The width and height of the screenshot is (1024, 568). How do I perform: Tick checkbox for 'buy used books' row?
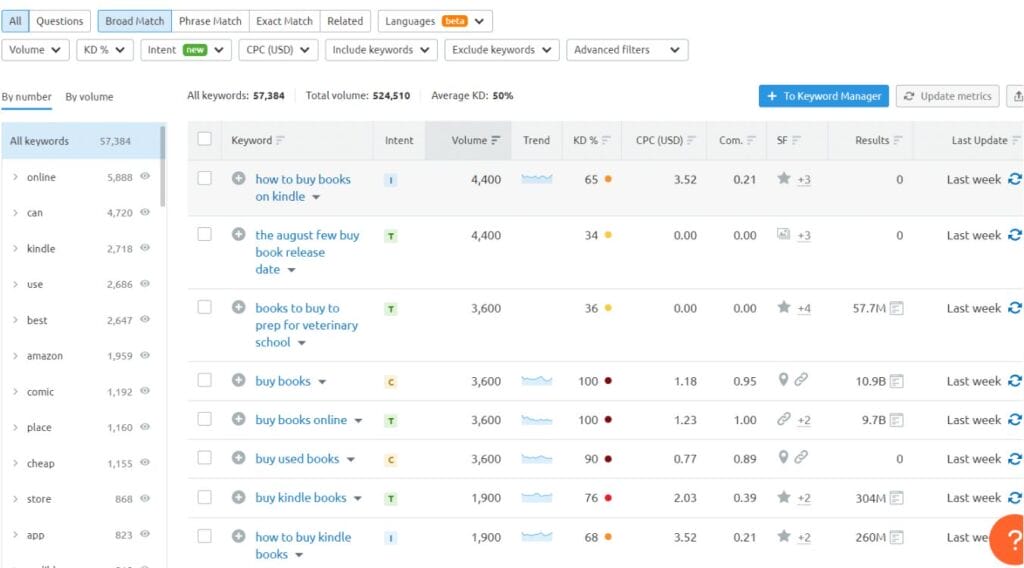point(204,458)
